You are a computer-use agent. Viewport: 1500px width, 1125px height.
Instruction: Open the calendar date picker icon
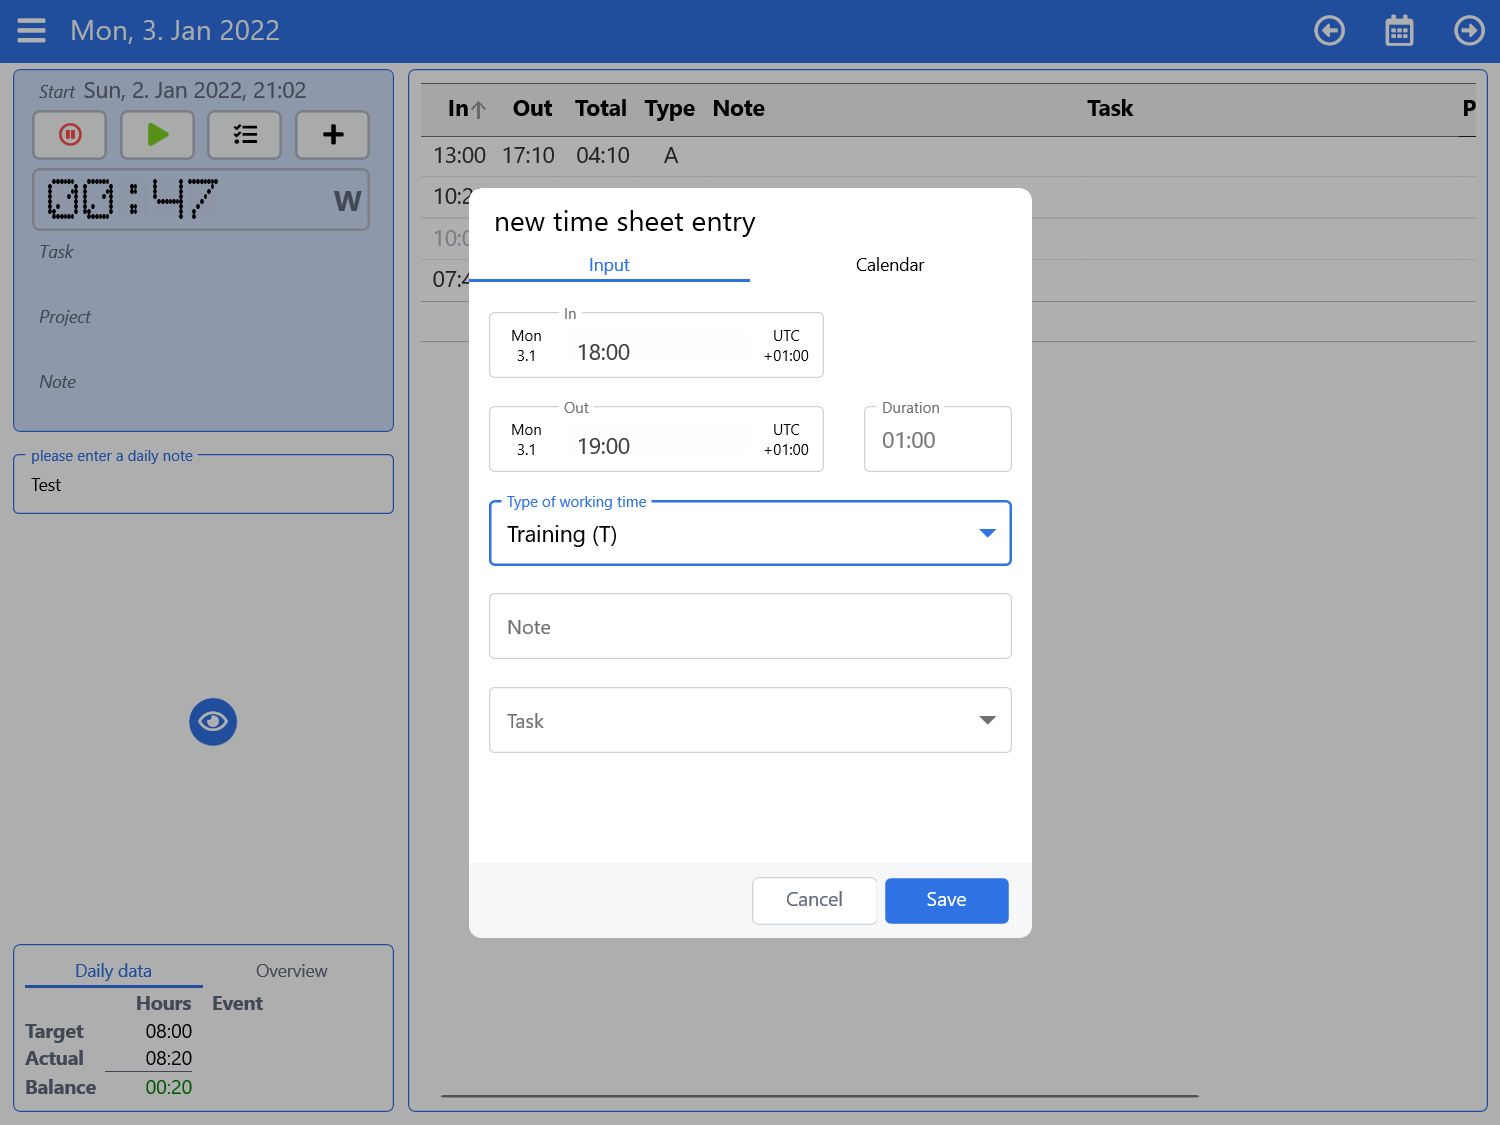click(x=1399, y=31)
